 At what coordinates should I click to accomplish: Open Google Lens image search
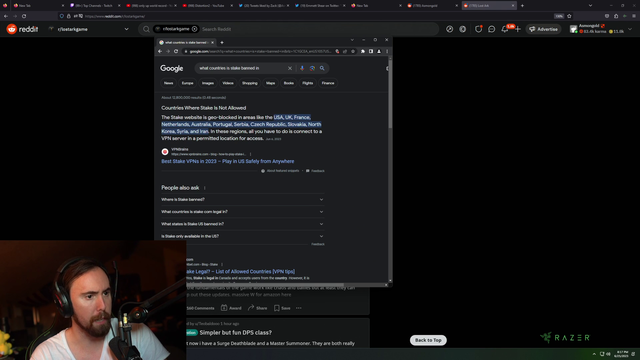point(312,68)
